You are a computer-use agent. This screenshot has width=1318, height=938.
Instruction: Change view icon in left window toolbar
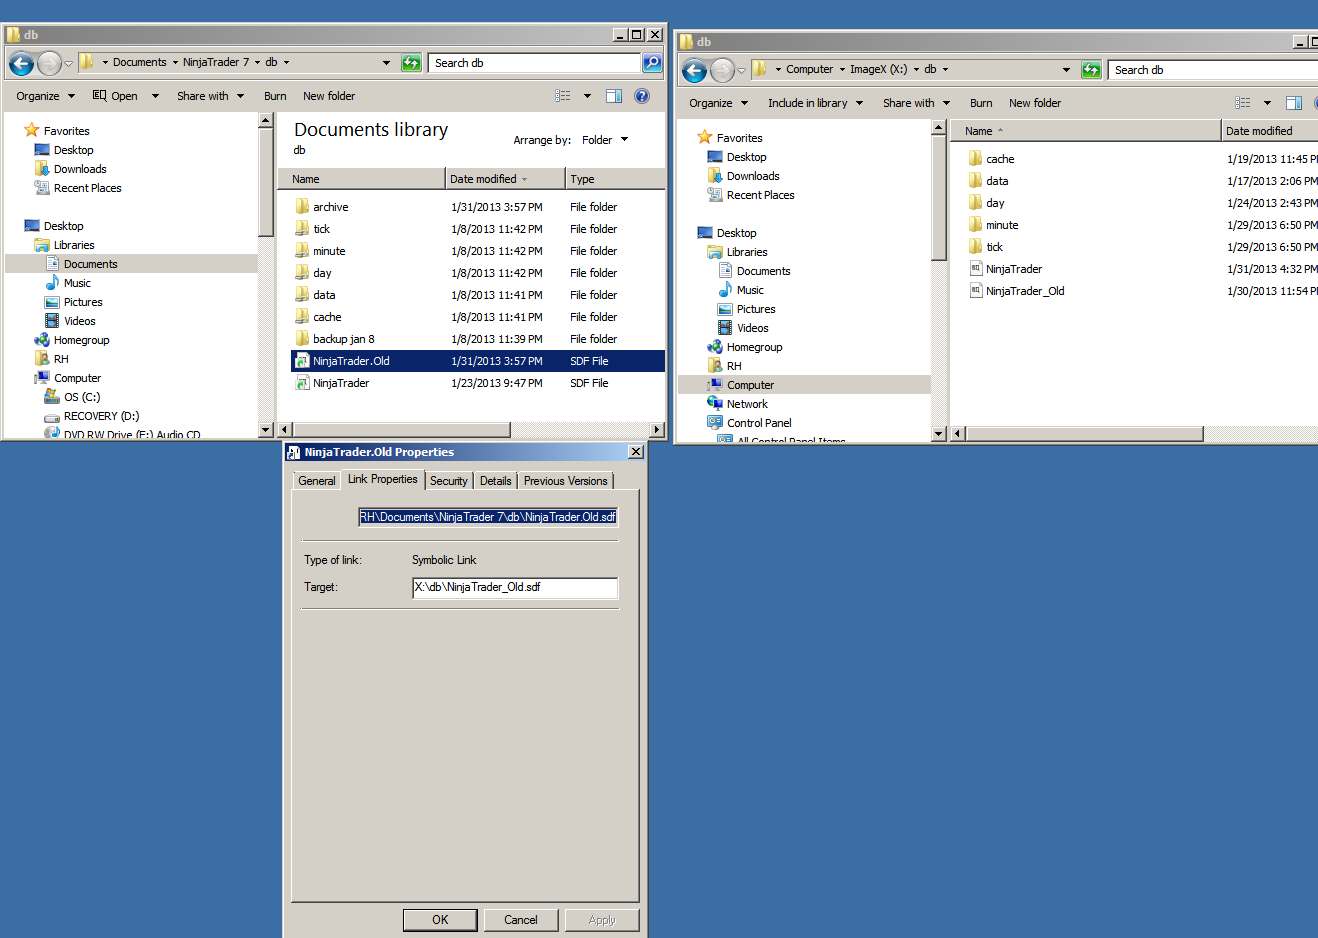[x=563, y=96]
